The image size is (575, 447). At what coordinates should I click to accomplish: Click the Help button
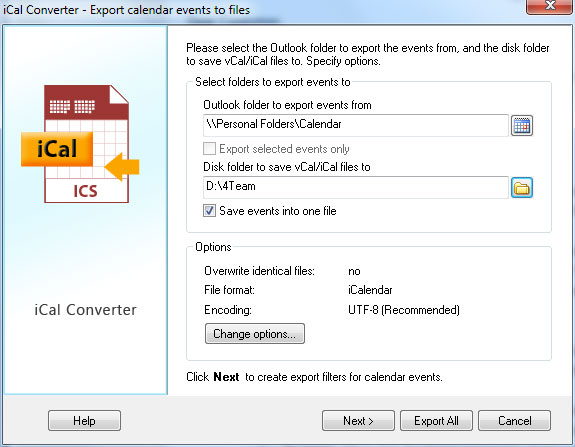84,421
